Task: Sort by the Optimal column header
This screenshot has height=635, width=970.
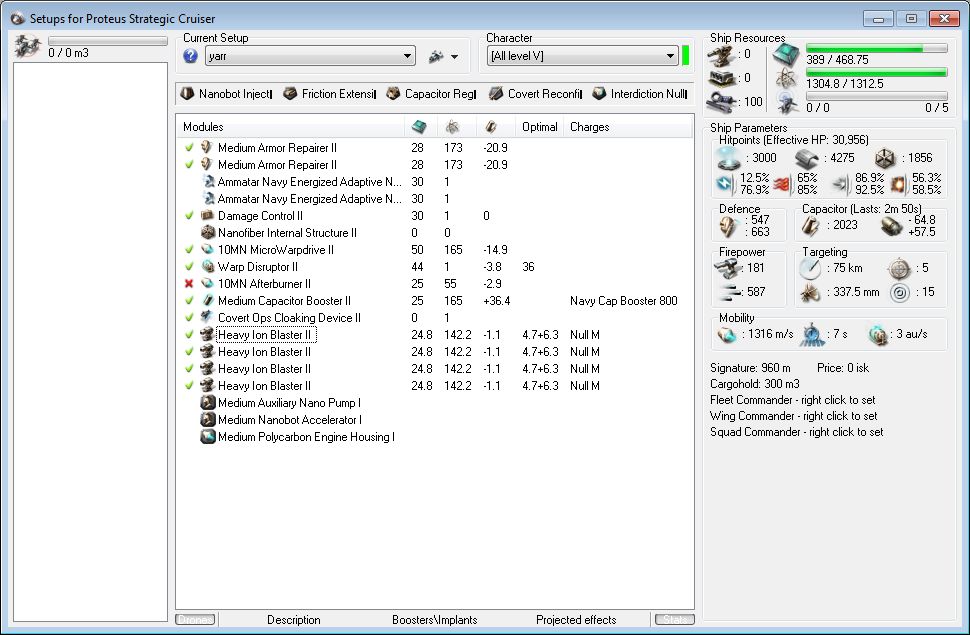Action: [539, 127]
